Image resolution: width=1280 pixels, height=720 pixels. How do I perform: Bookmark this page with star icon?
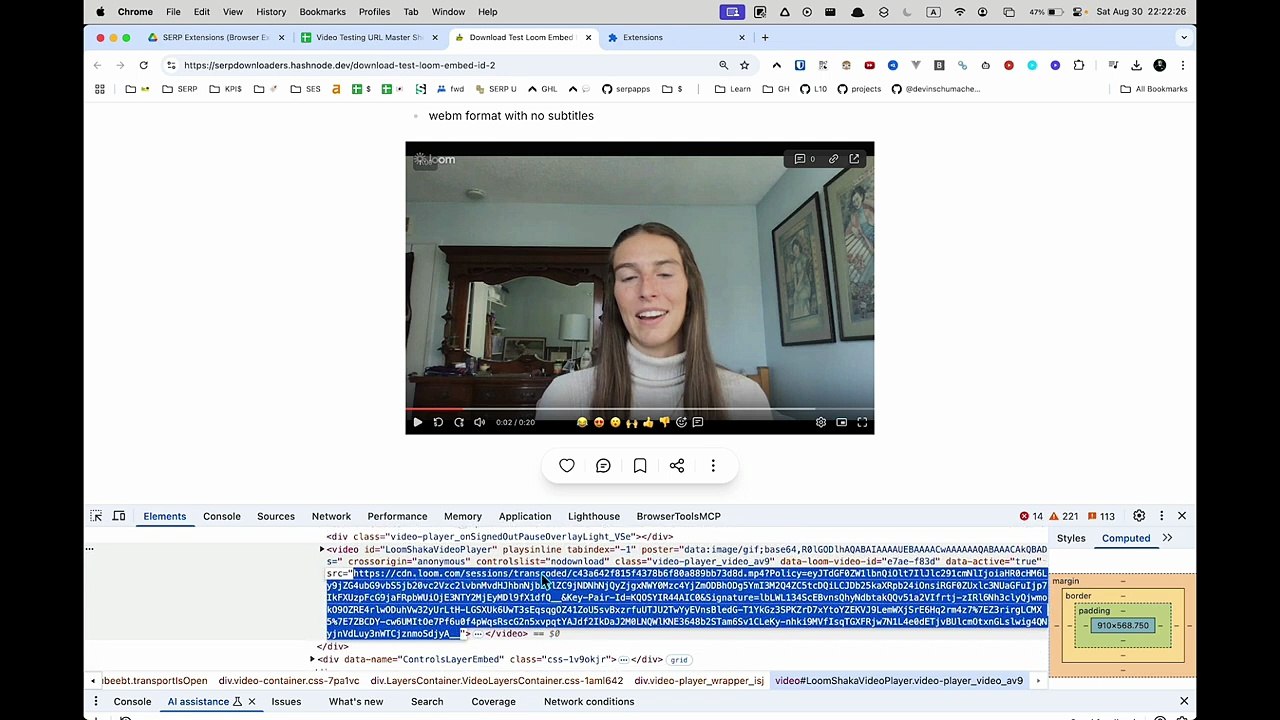[744, 65]
